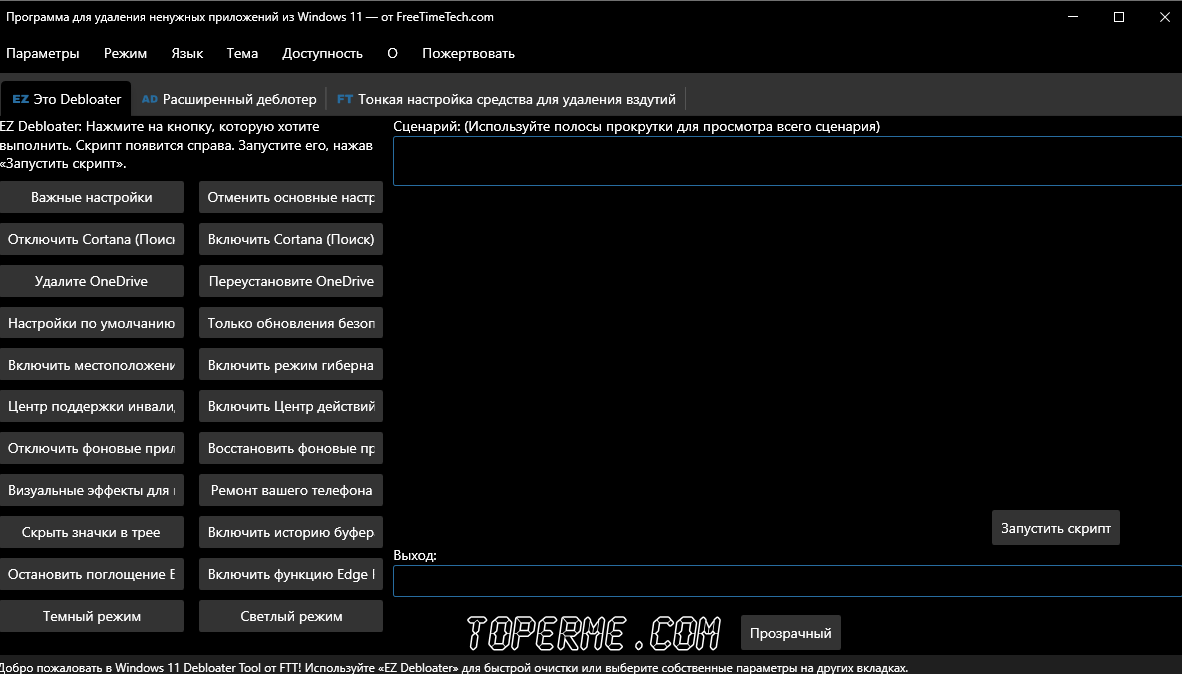Click Включить функцию Edge button
The height and width of the screenshot is (674, 1182).
(291, 574)
